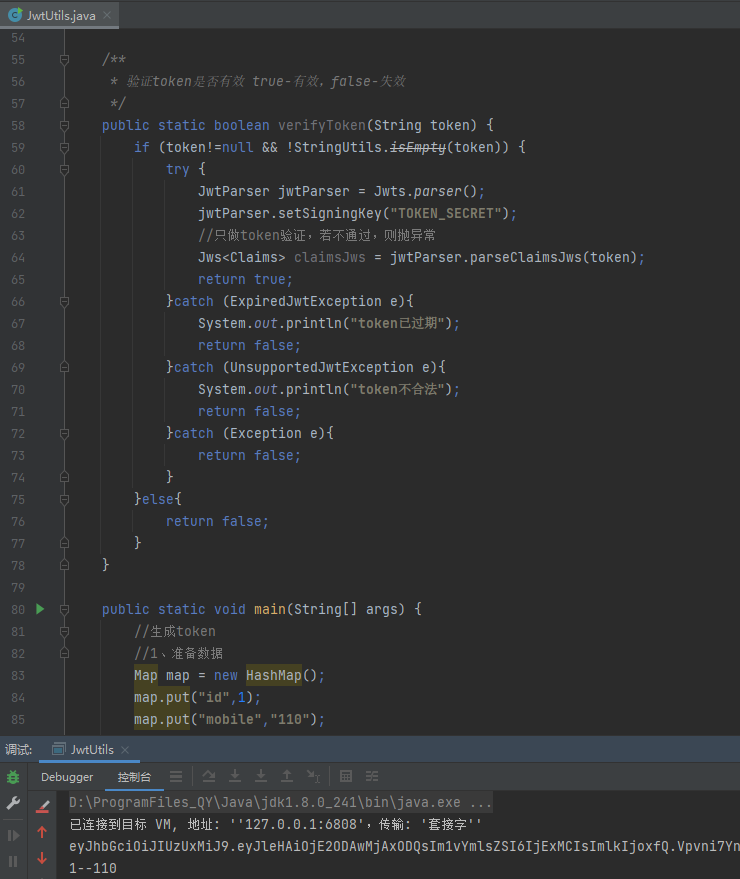
Task: Click line number 79 in the gutter
Action: click(18, 587)
